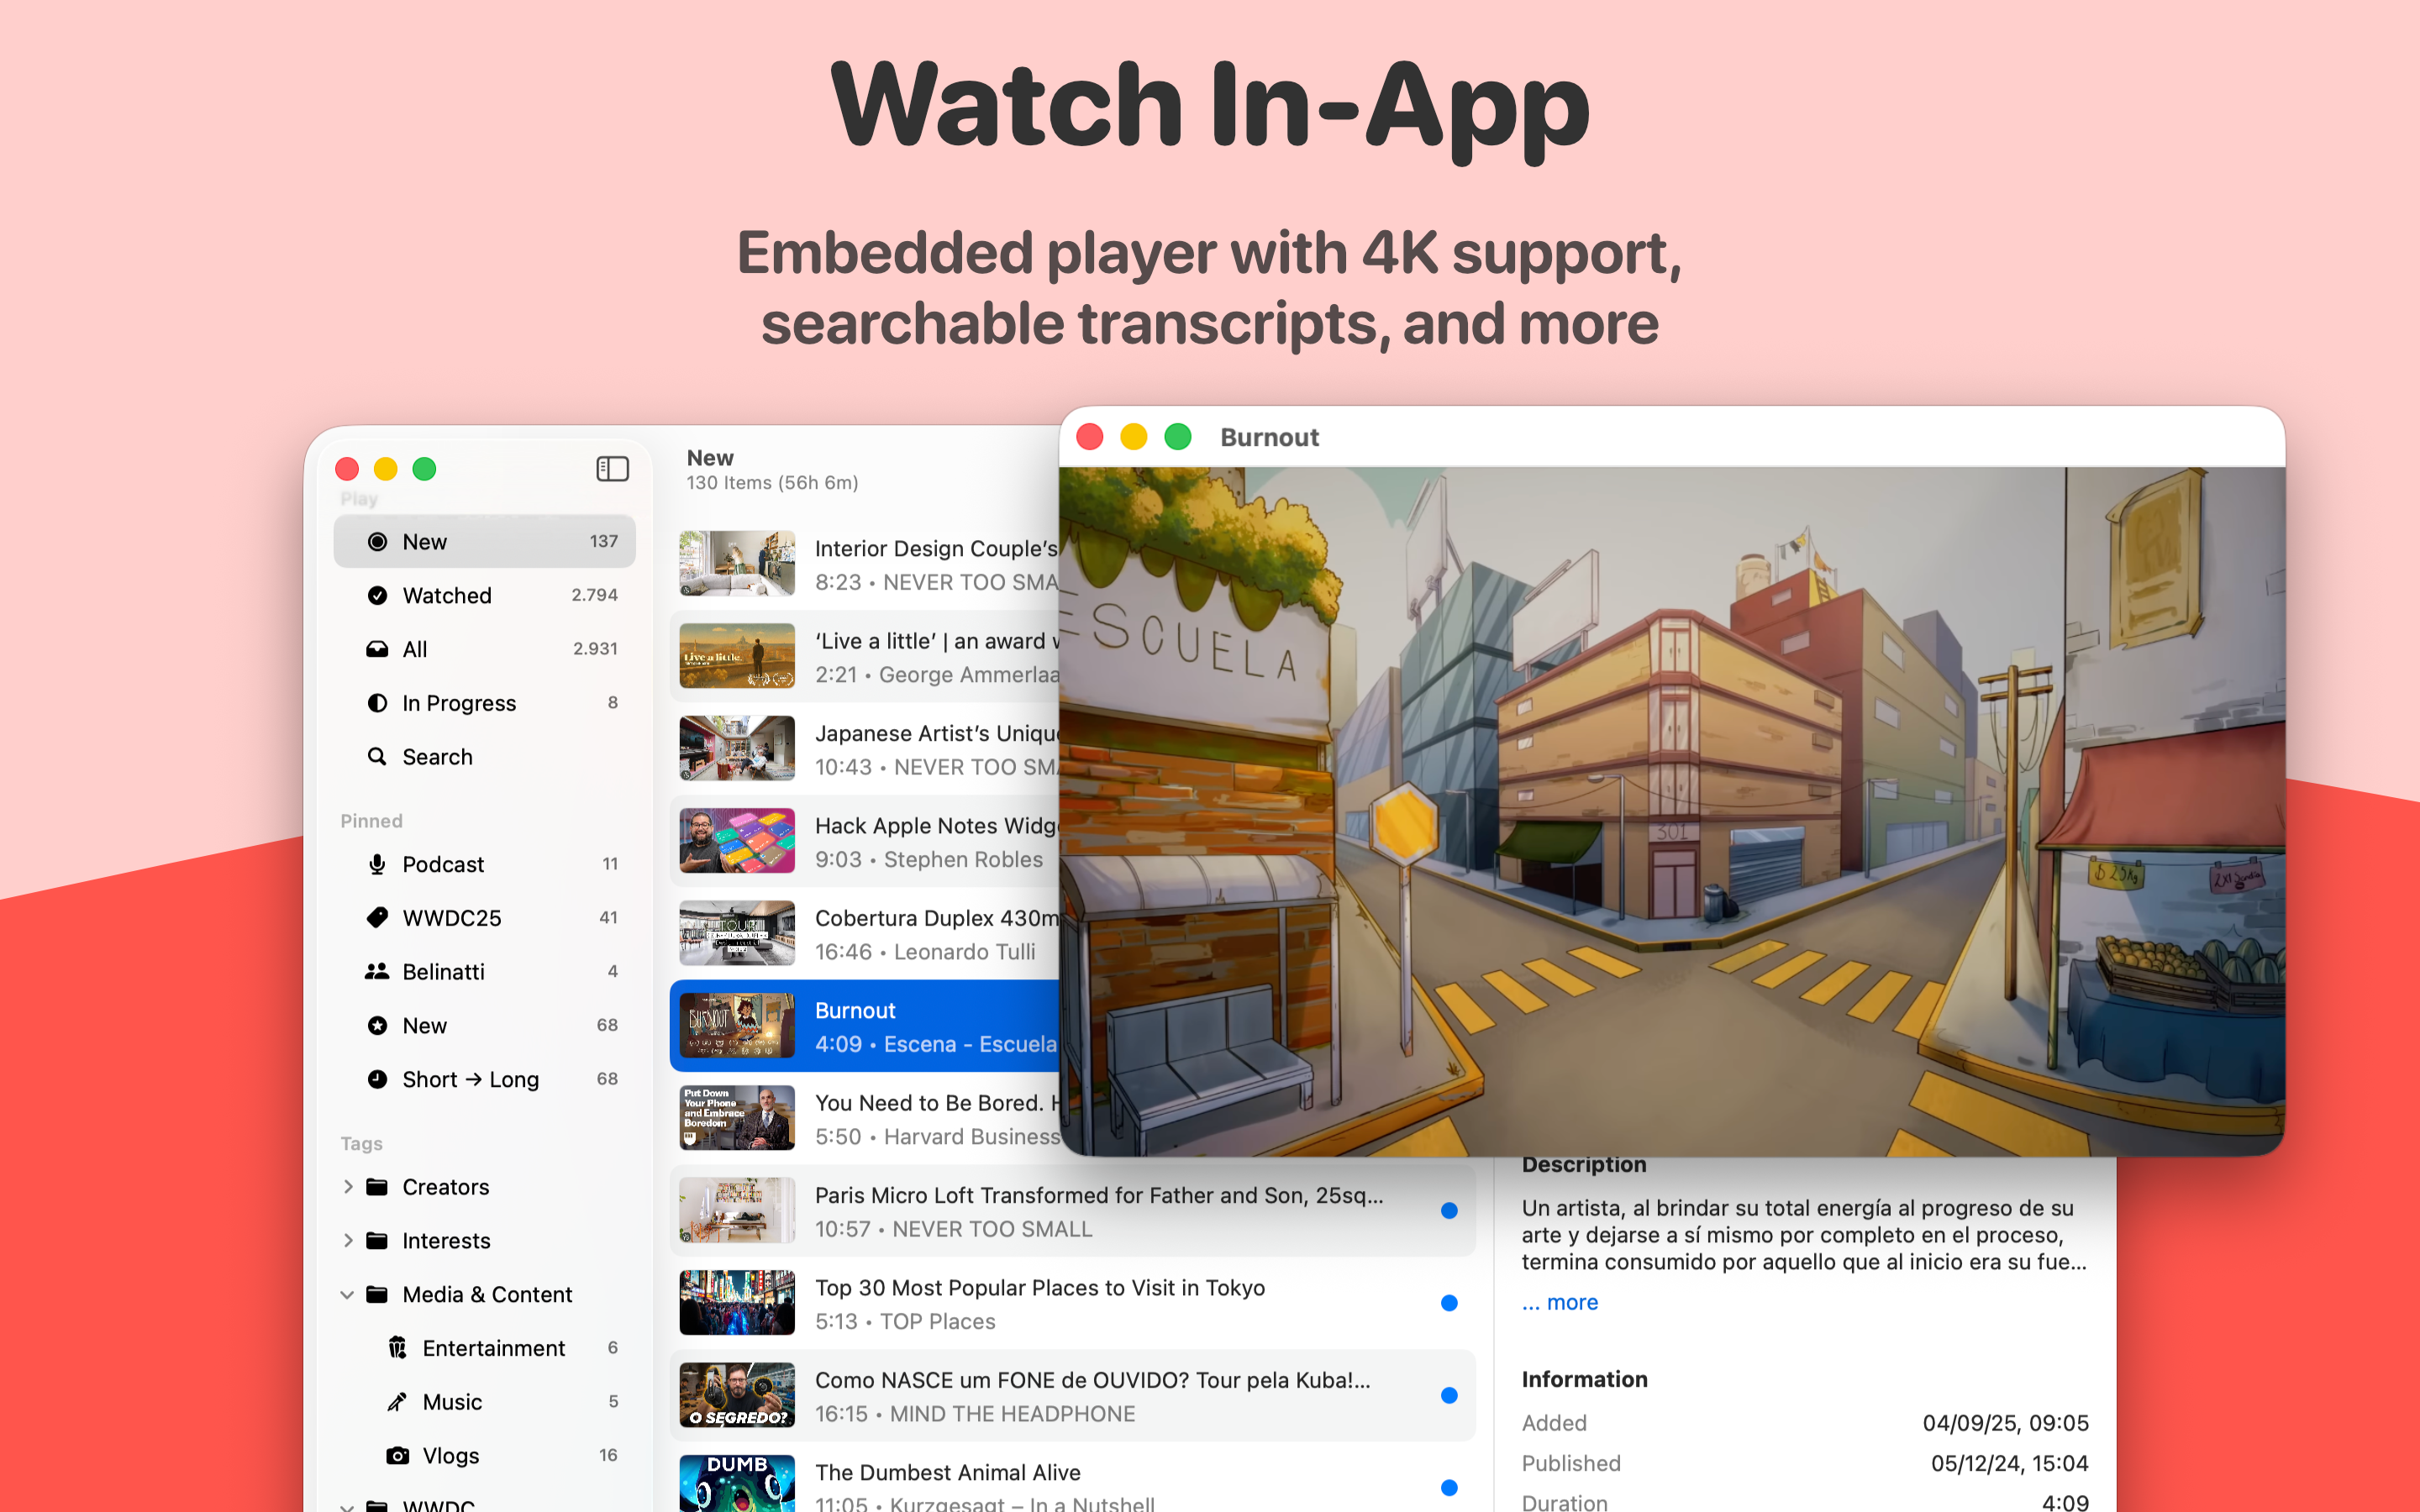Open the Podcast pinned list
The width and height of the screenshot is (2420, 1512).
tap(484, 864)
